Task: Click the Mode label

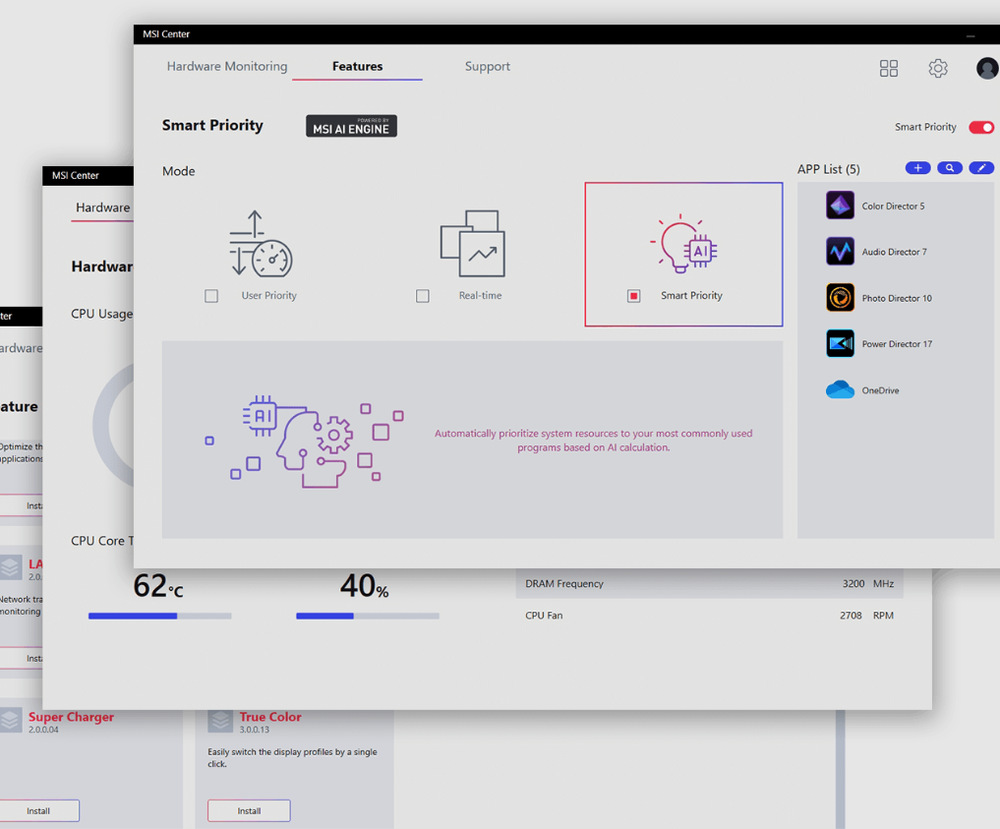Action: click(x=179, y=171)
